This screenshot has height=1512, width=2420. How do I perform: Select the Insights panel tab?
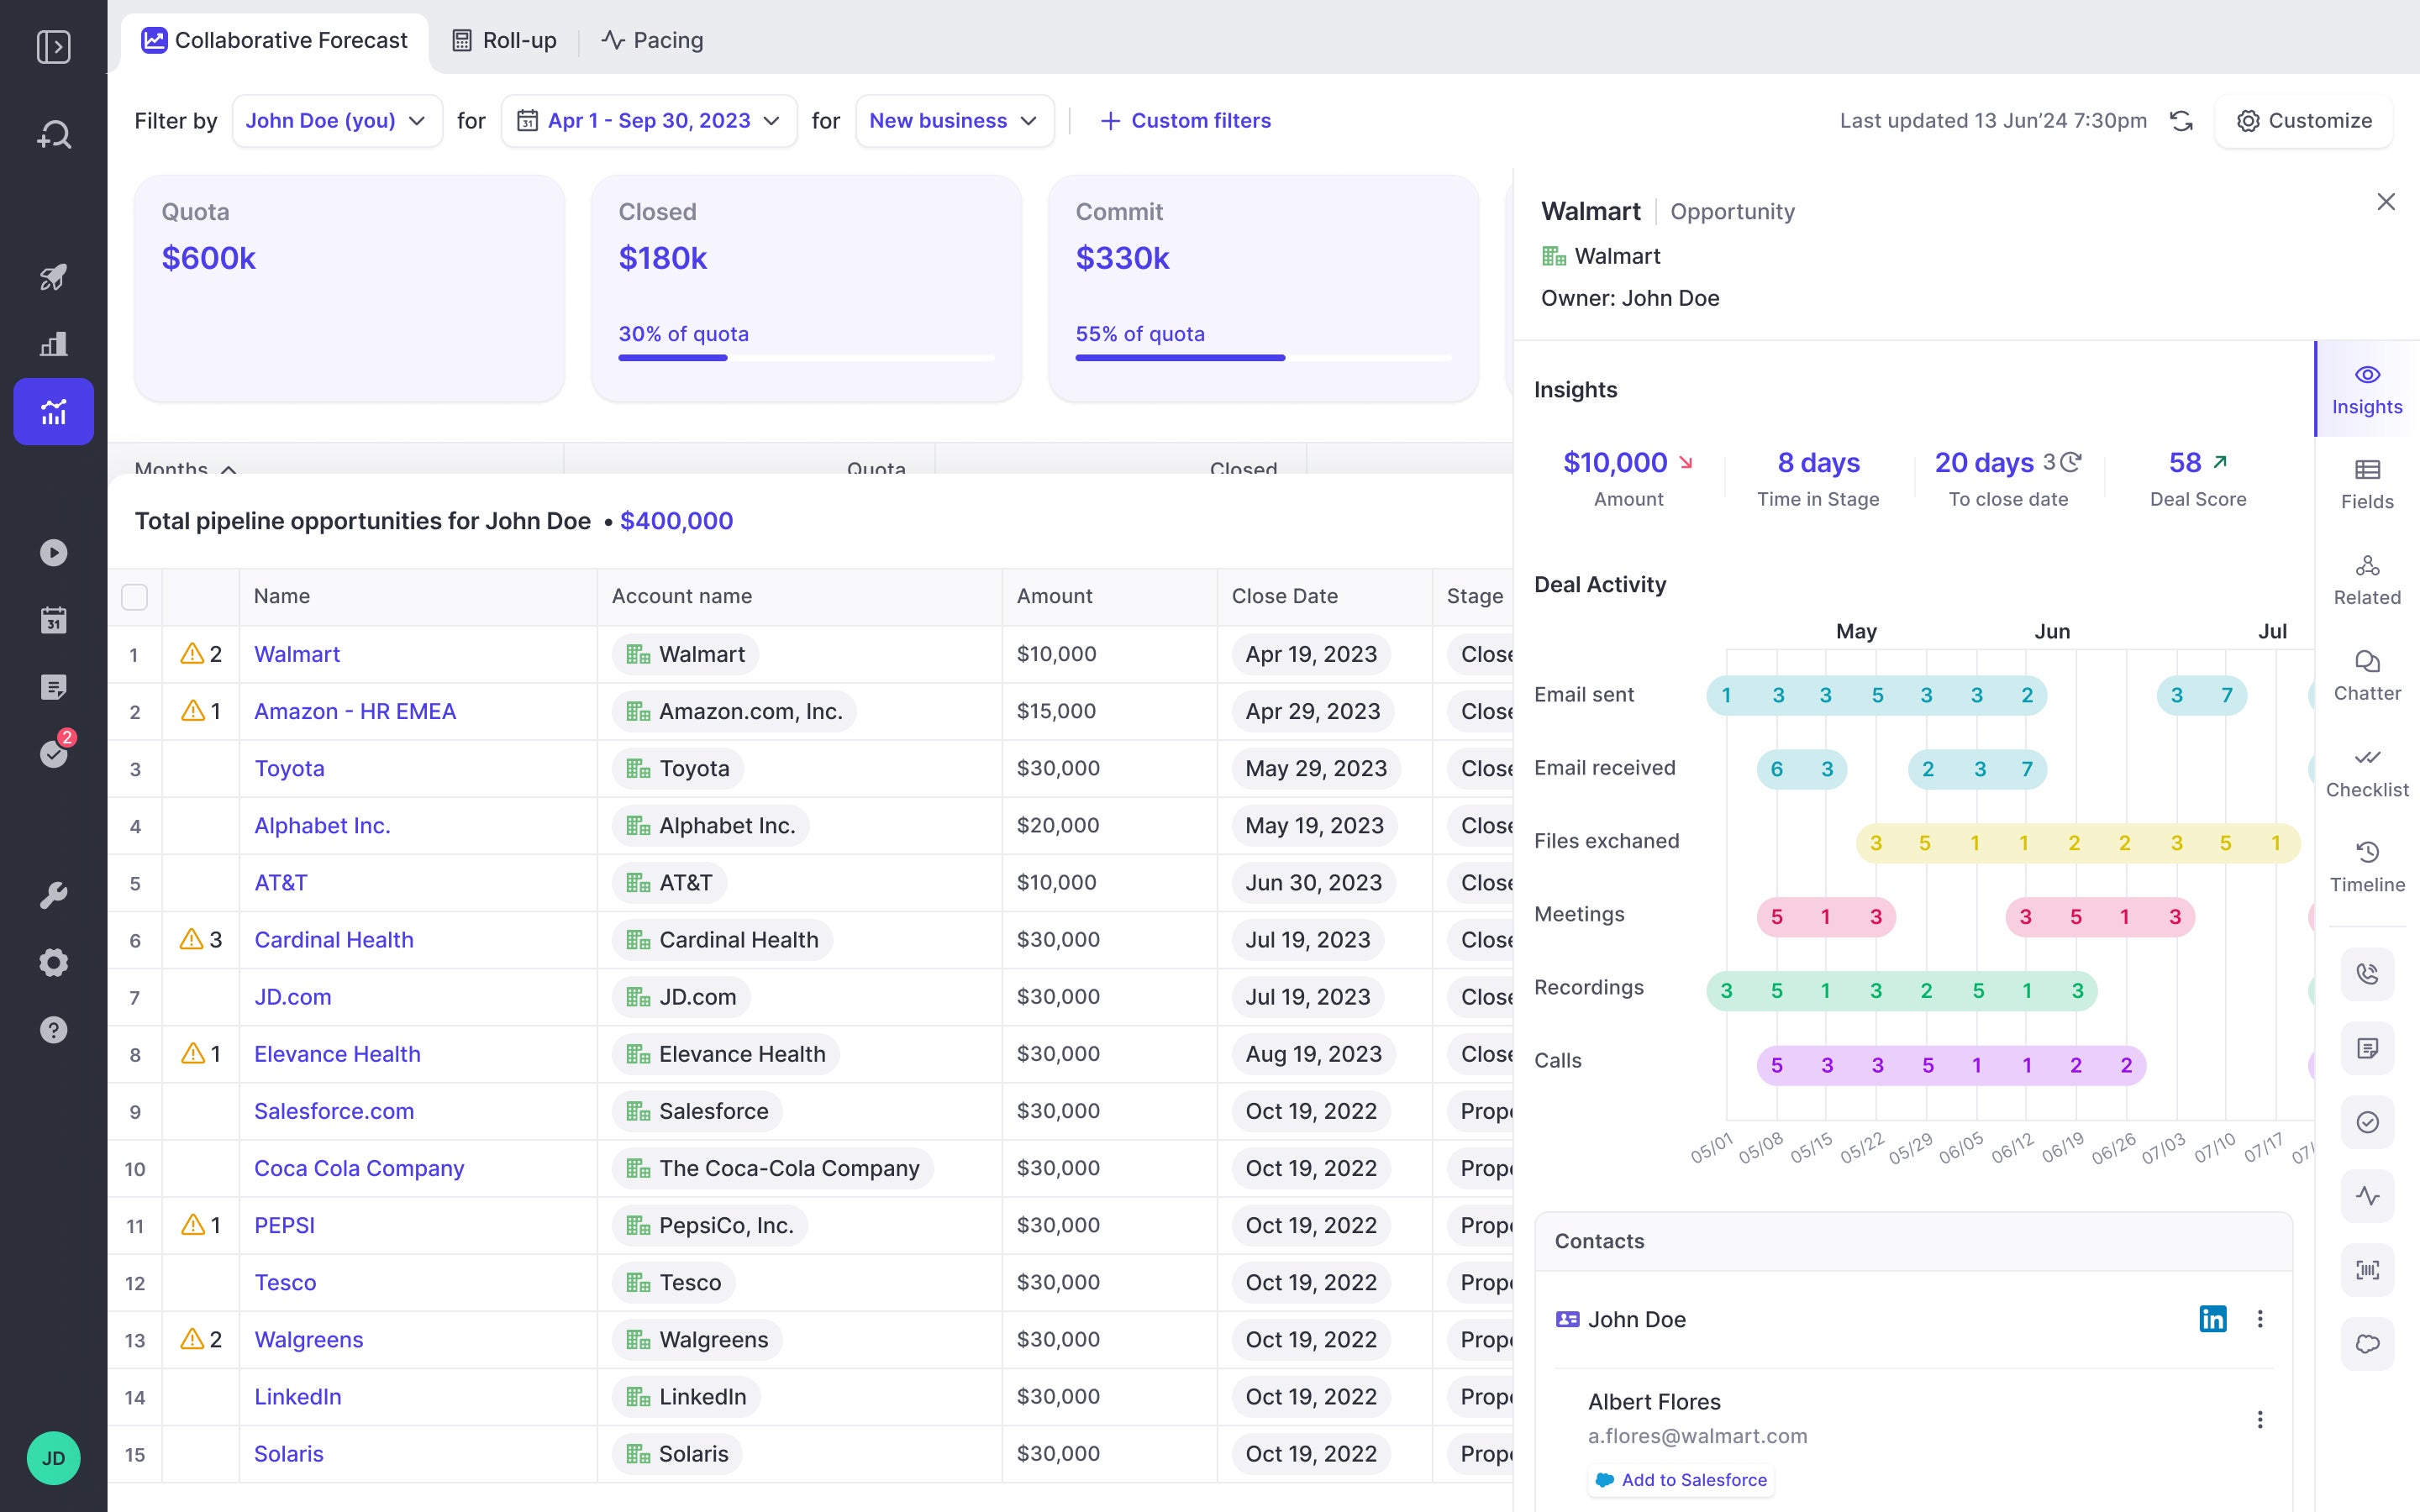(x=2367, y=389)
